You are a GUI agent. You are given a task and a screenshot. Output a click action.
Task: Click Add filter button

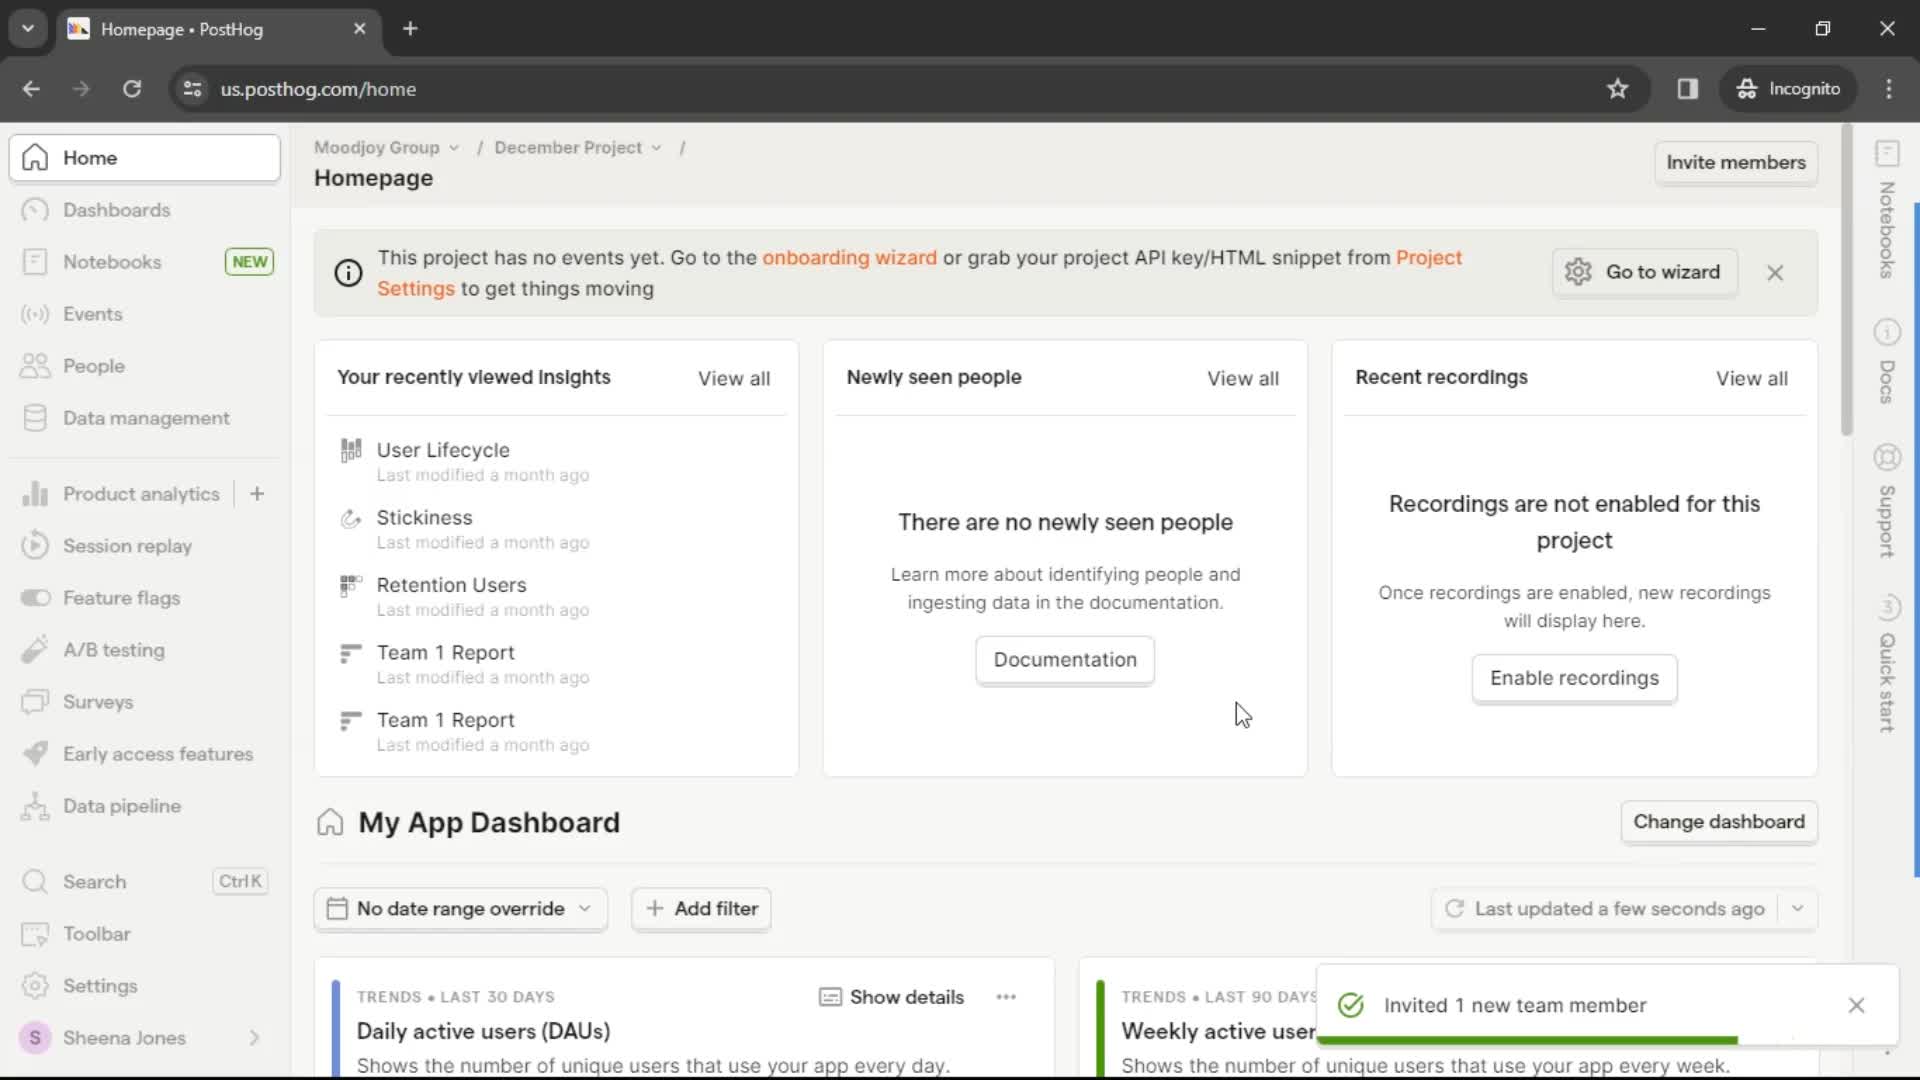(701, 909)
